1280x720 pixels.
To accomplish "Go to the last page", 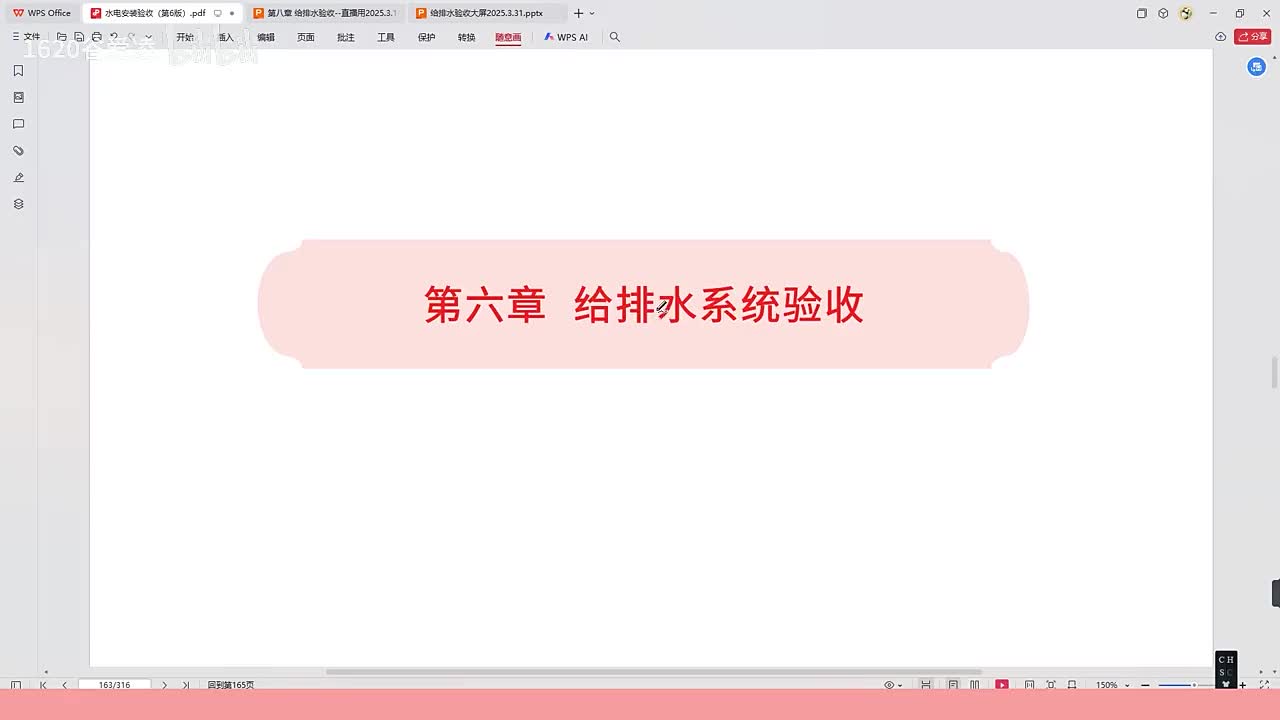I will pyautogui.click(x=186, y=685).
